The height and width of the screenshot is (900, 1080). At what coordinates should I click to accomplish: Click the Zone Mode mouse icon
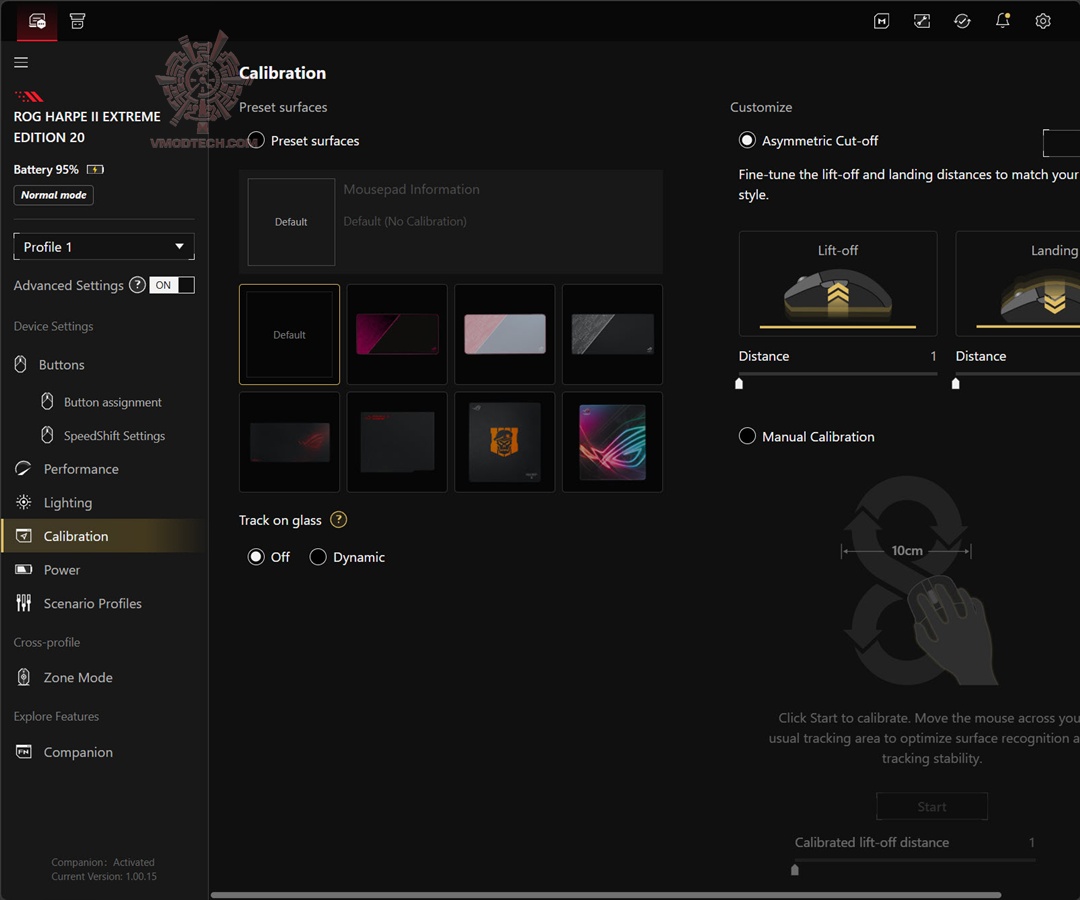coord(23,677)
